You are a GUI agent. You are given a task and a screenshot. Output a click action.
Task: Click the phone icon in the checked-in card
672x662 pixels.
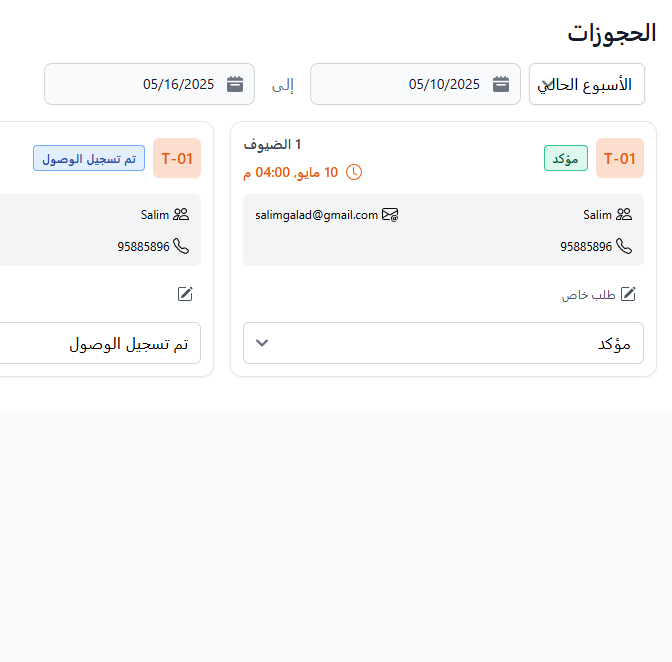pos(181,245)
